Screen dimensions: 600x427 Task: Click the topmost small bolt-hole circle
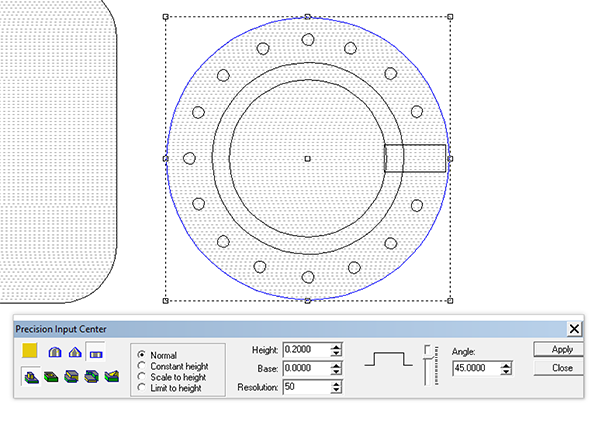point(308,39)
